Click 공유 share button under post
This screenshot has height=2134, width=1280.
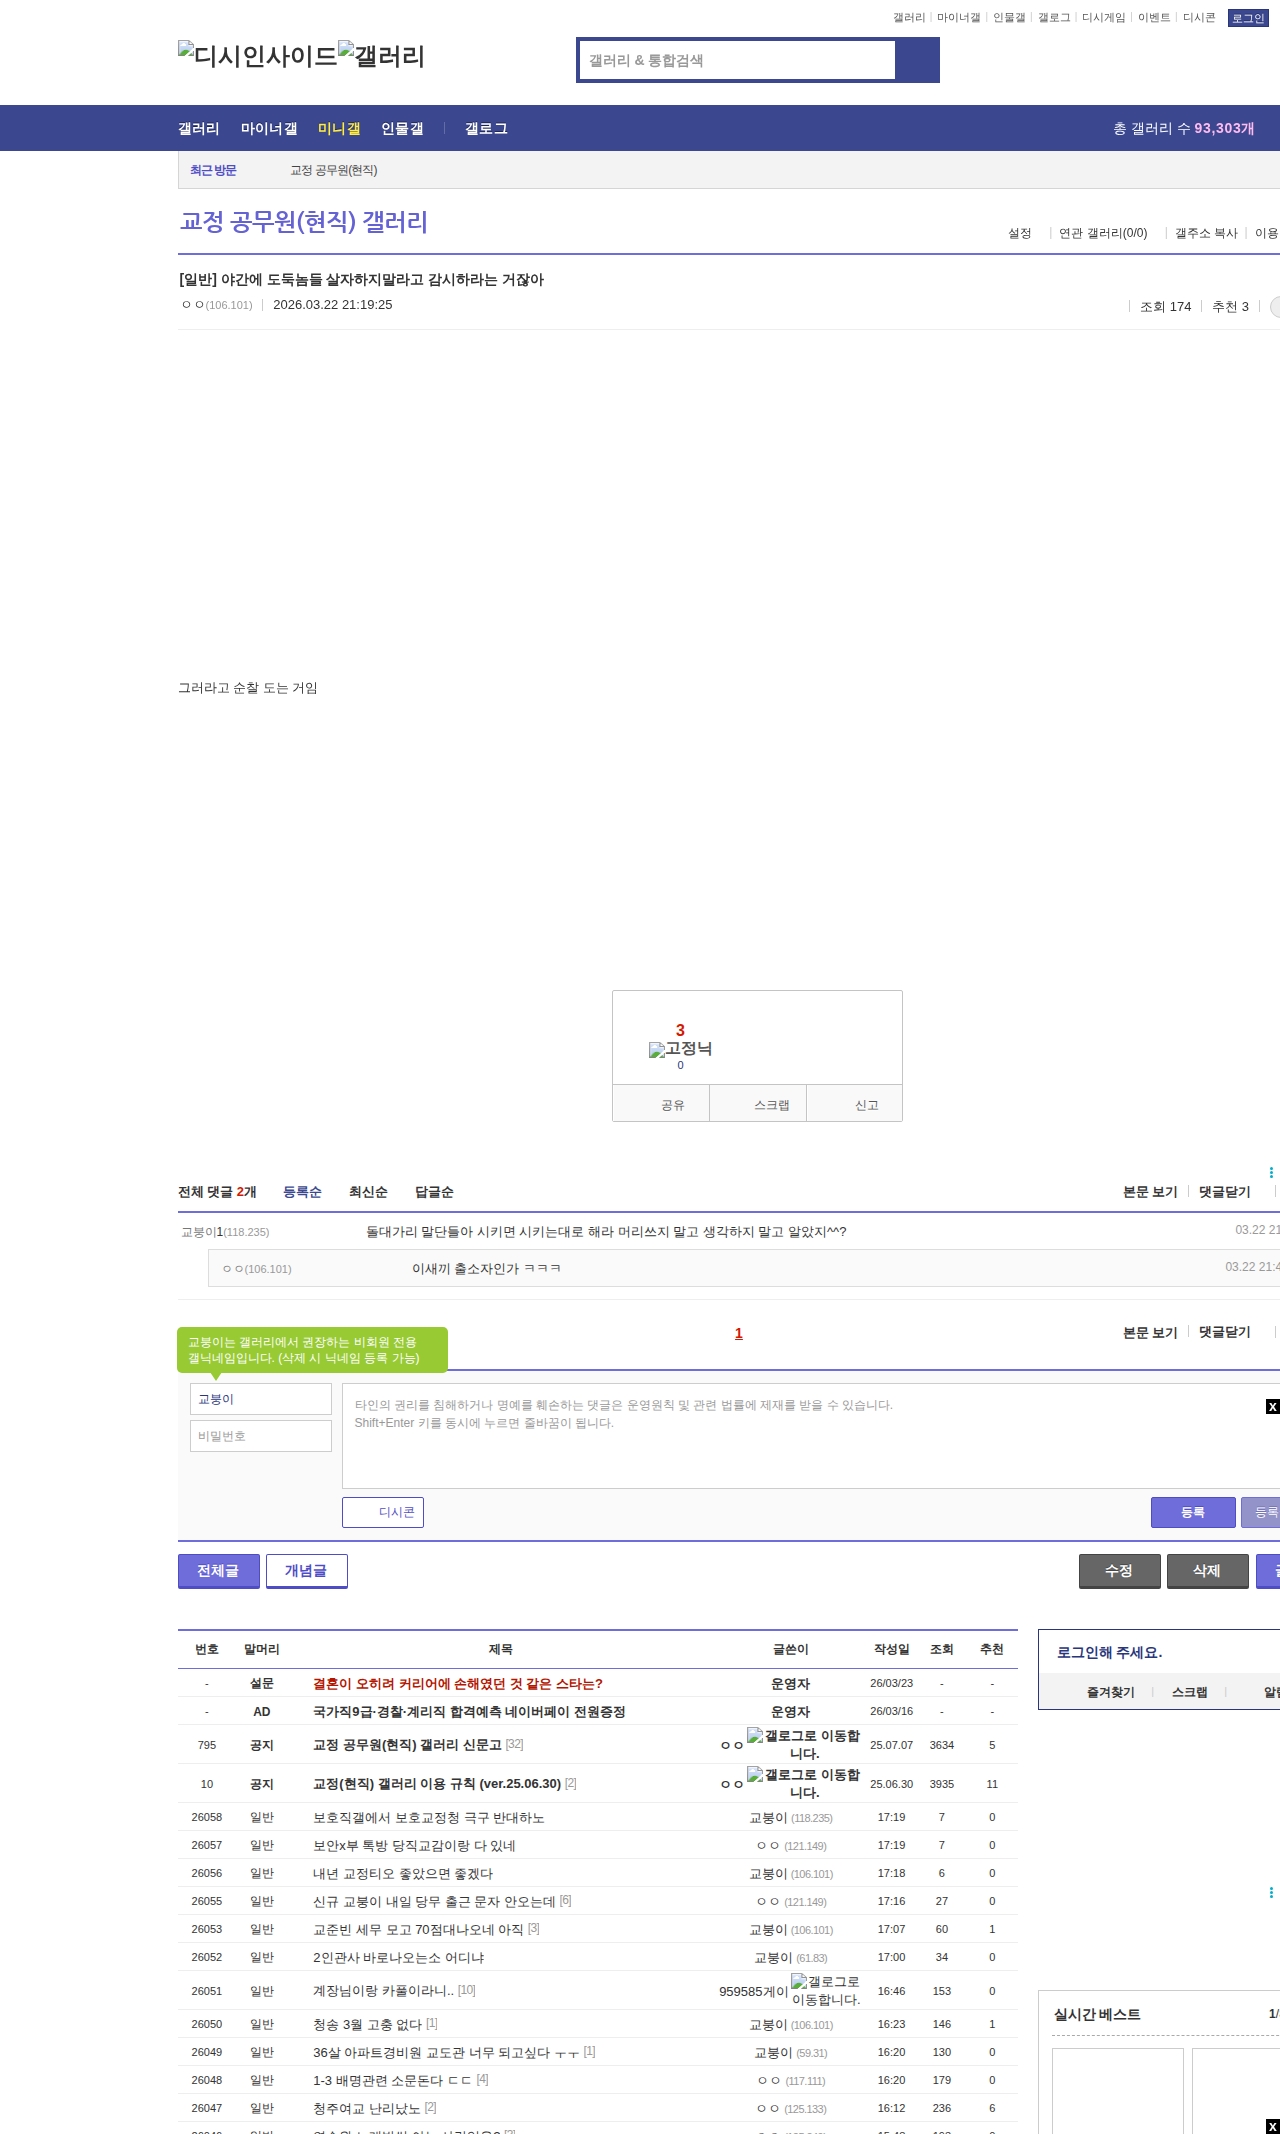661,1104
